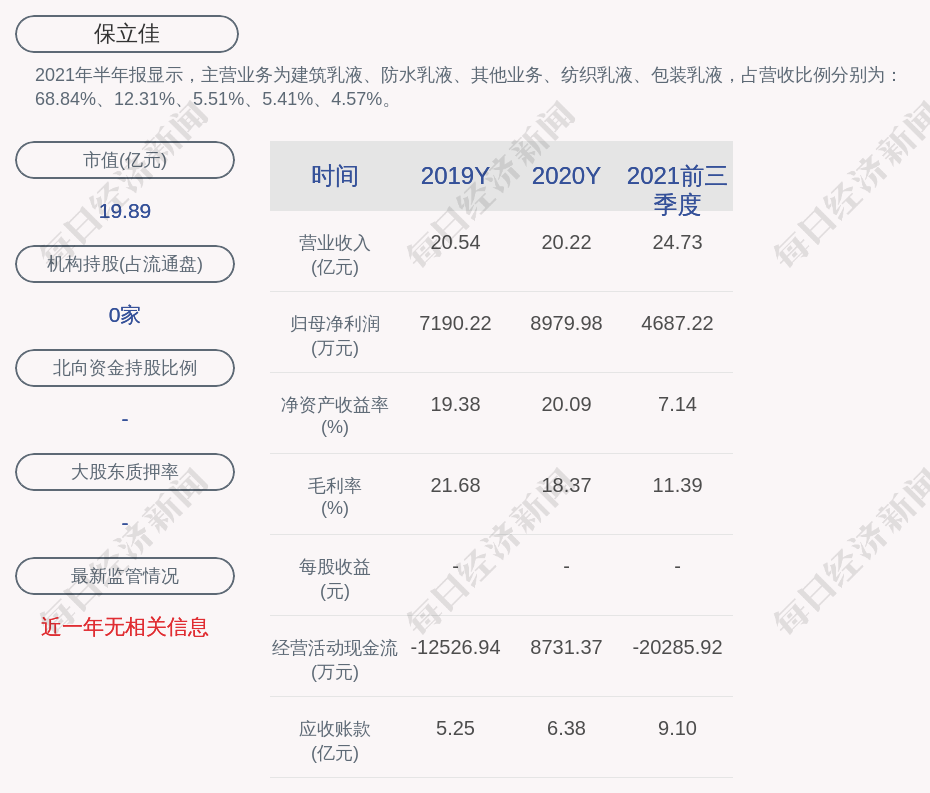Click the 大股东质押率 pill
Image resolution: width=930 pixels, height=793 pixels.
tap(125, 472)
